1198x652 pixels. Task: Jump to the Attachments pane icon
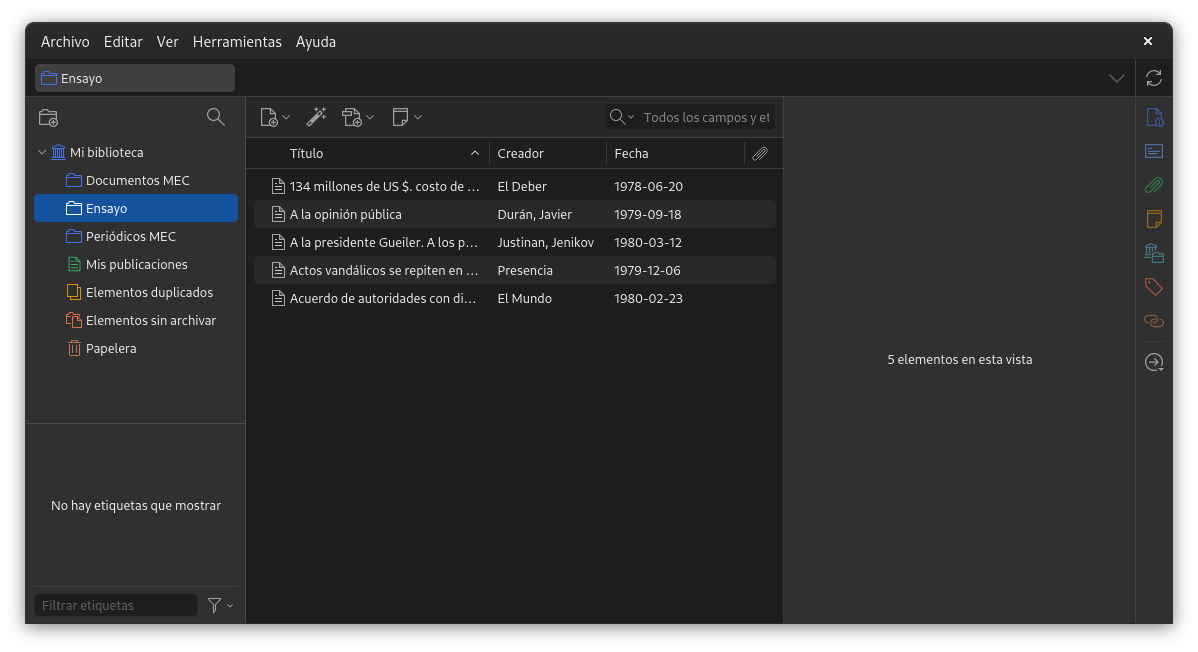pyautogui.click(x=1153, y=185)
